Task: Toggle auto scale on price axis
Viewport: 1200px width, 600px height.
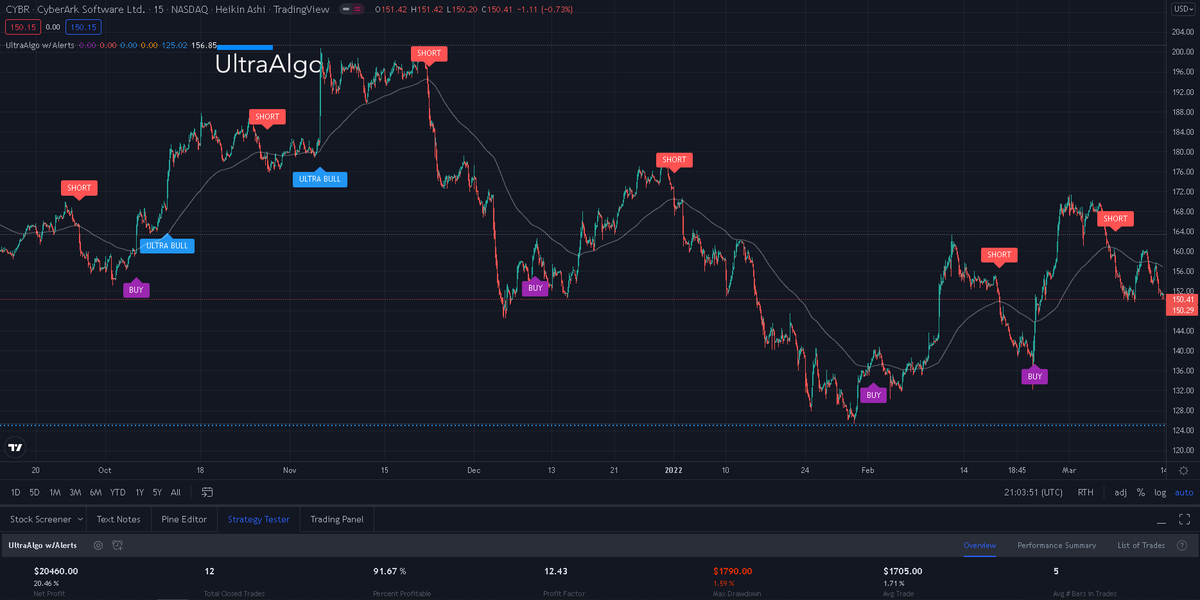Action: [1183, 492]
